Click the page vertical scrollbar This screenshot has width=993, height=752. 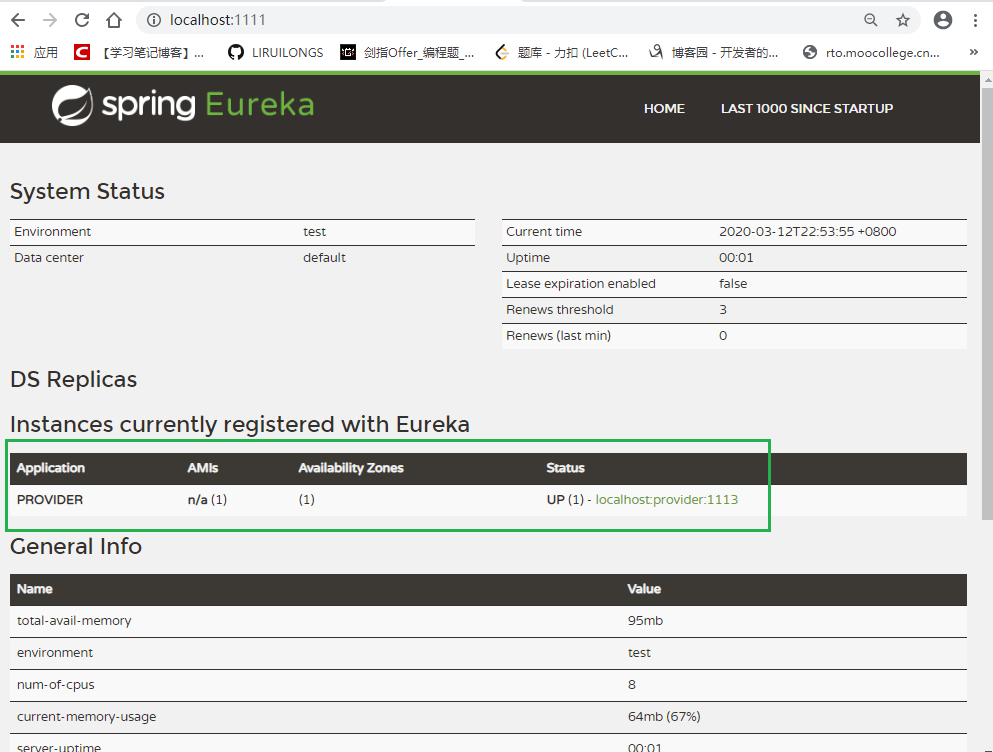tap(987, 303)
